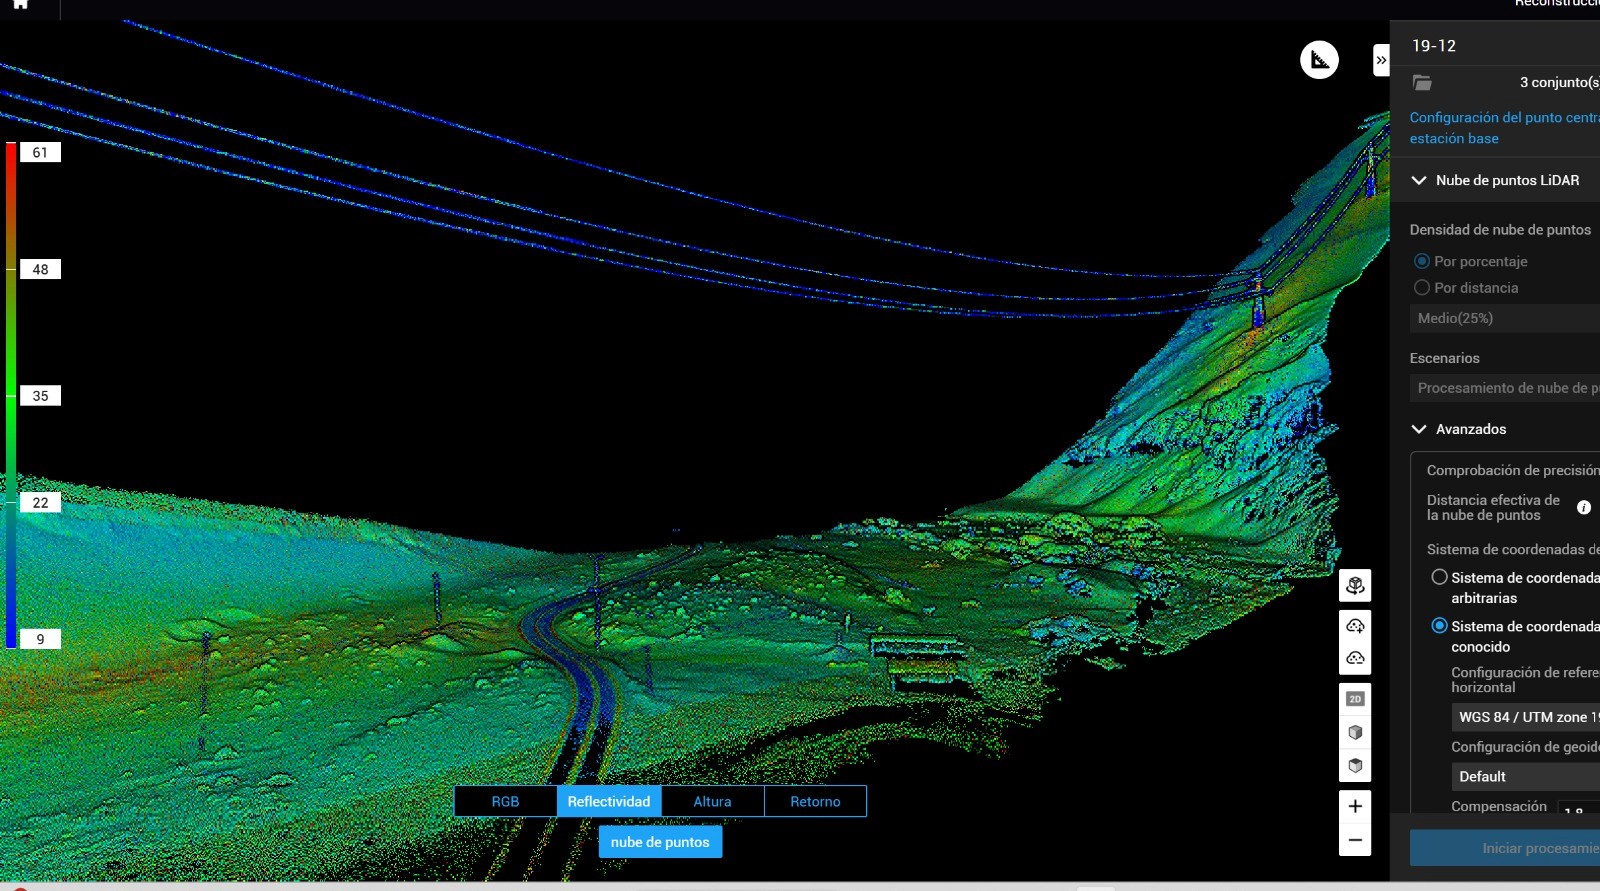1600x891 pixels.
Task: Switch coloring to Altura tab
Action: click(712, 801)
